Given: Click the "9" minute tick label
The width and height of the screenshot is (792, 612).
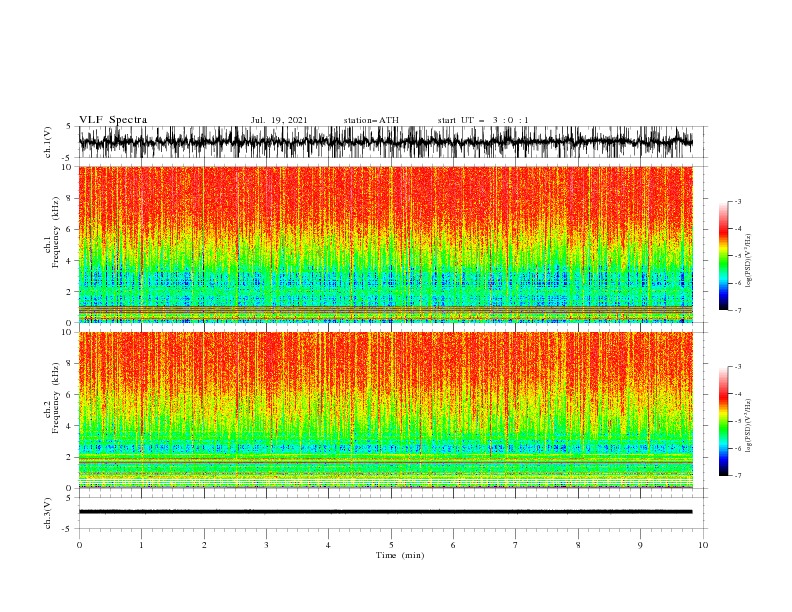Looking at the screenshot, I should 640,545.
